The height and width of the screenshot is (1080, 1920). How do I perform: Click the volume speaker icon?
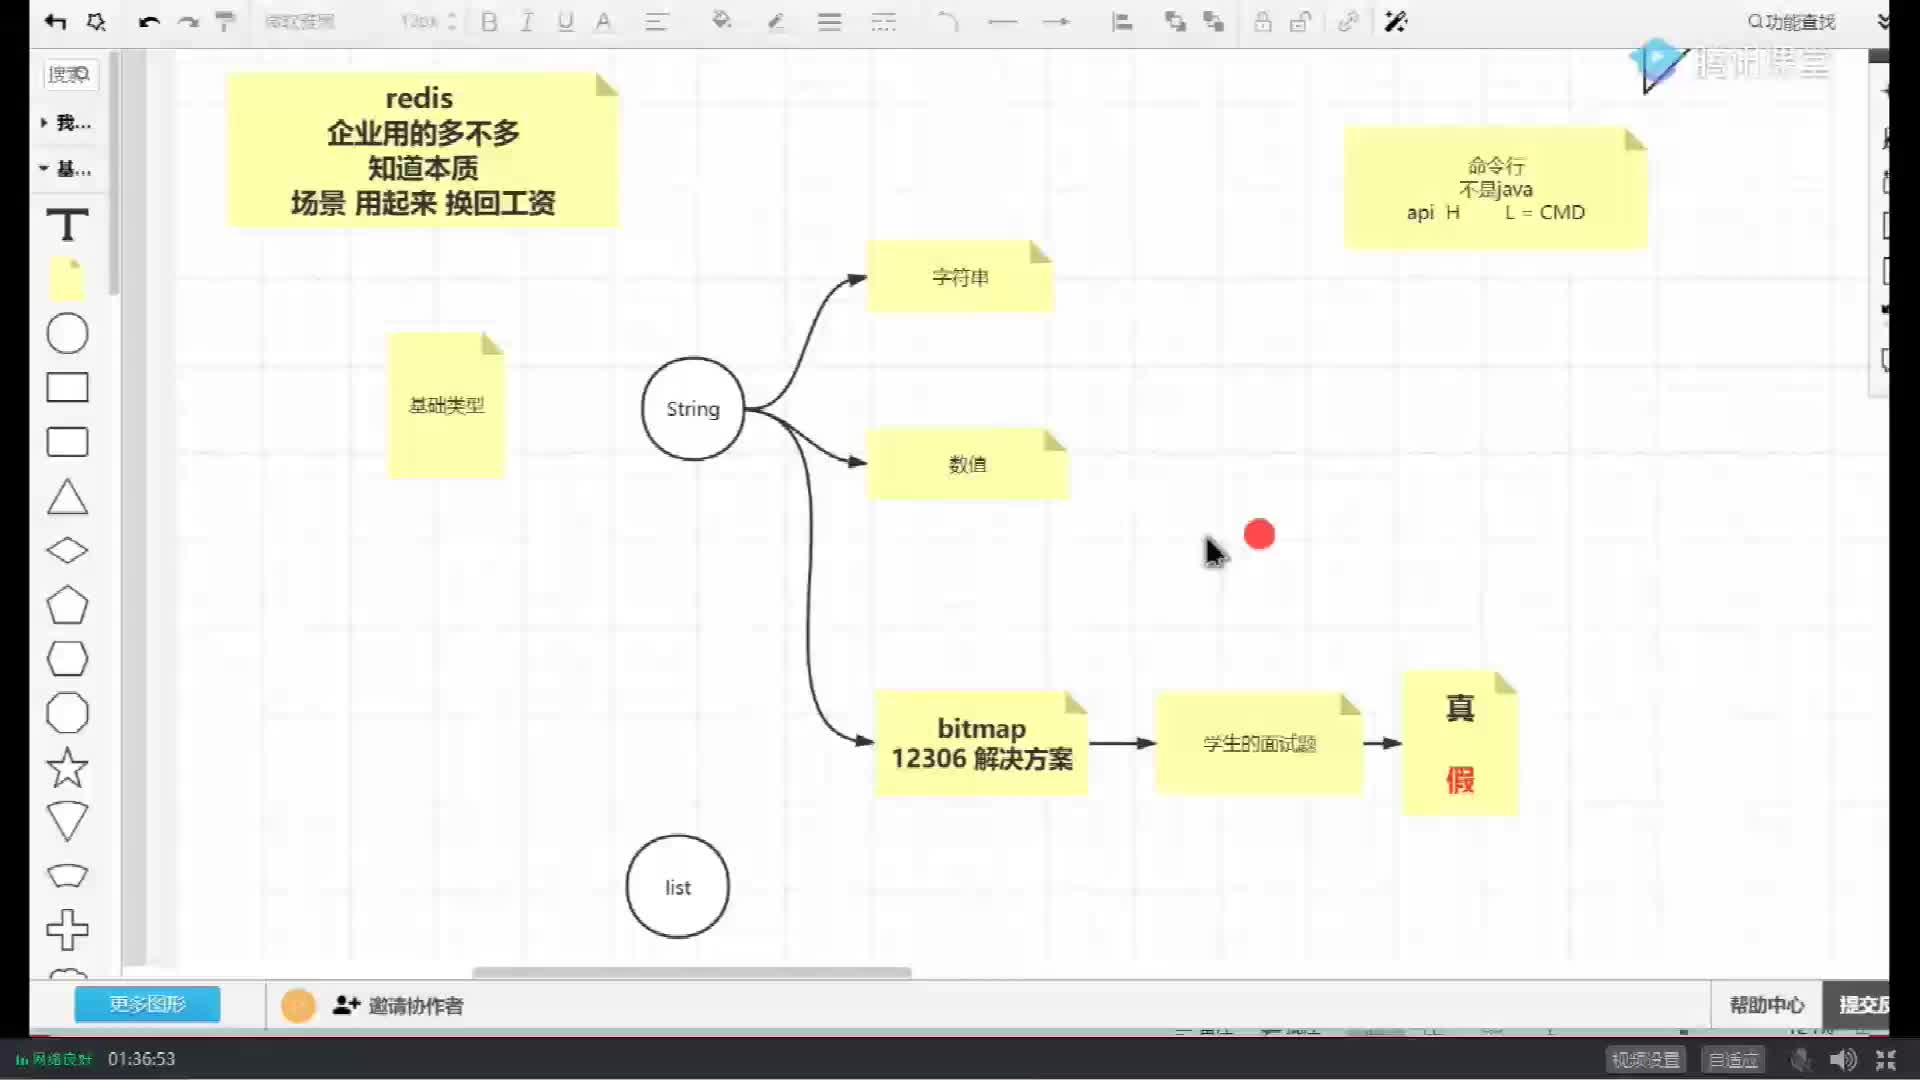tap(1843, 1059)
